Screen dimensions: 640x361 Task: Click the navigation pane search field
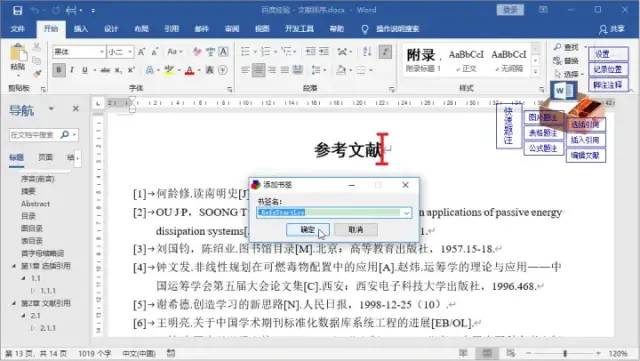coord(34,135)
